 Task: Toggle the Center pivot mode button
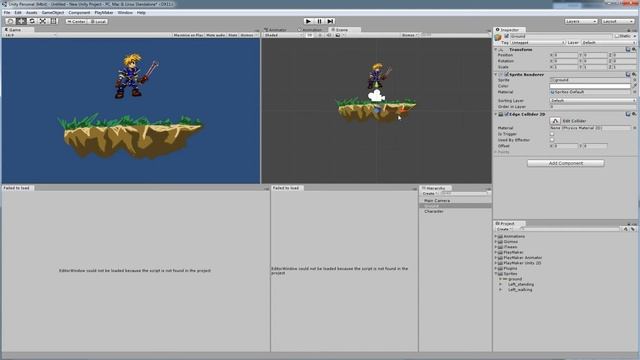(x=76, y=21)
